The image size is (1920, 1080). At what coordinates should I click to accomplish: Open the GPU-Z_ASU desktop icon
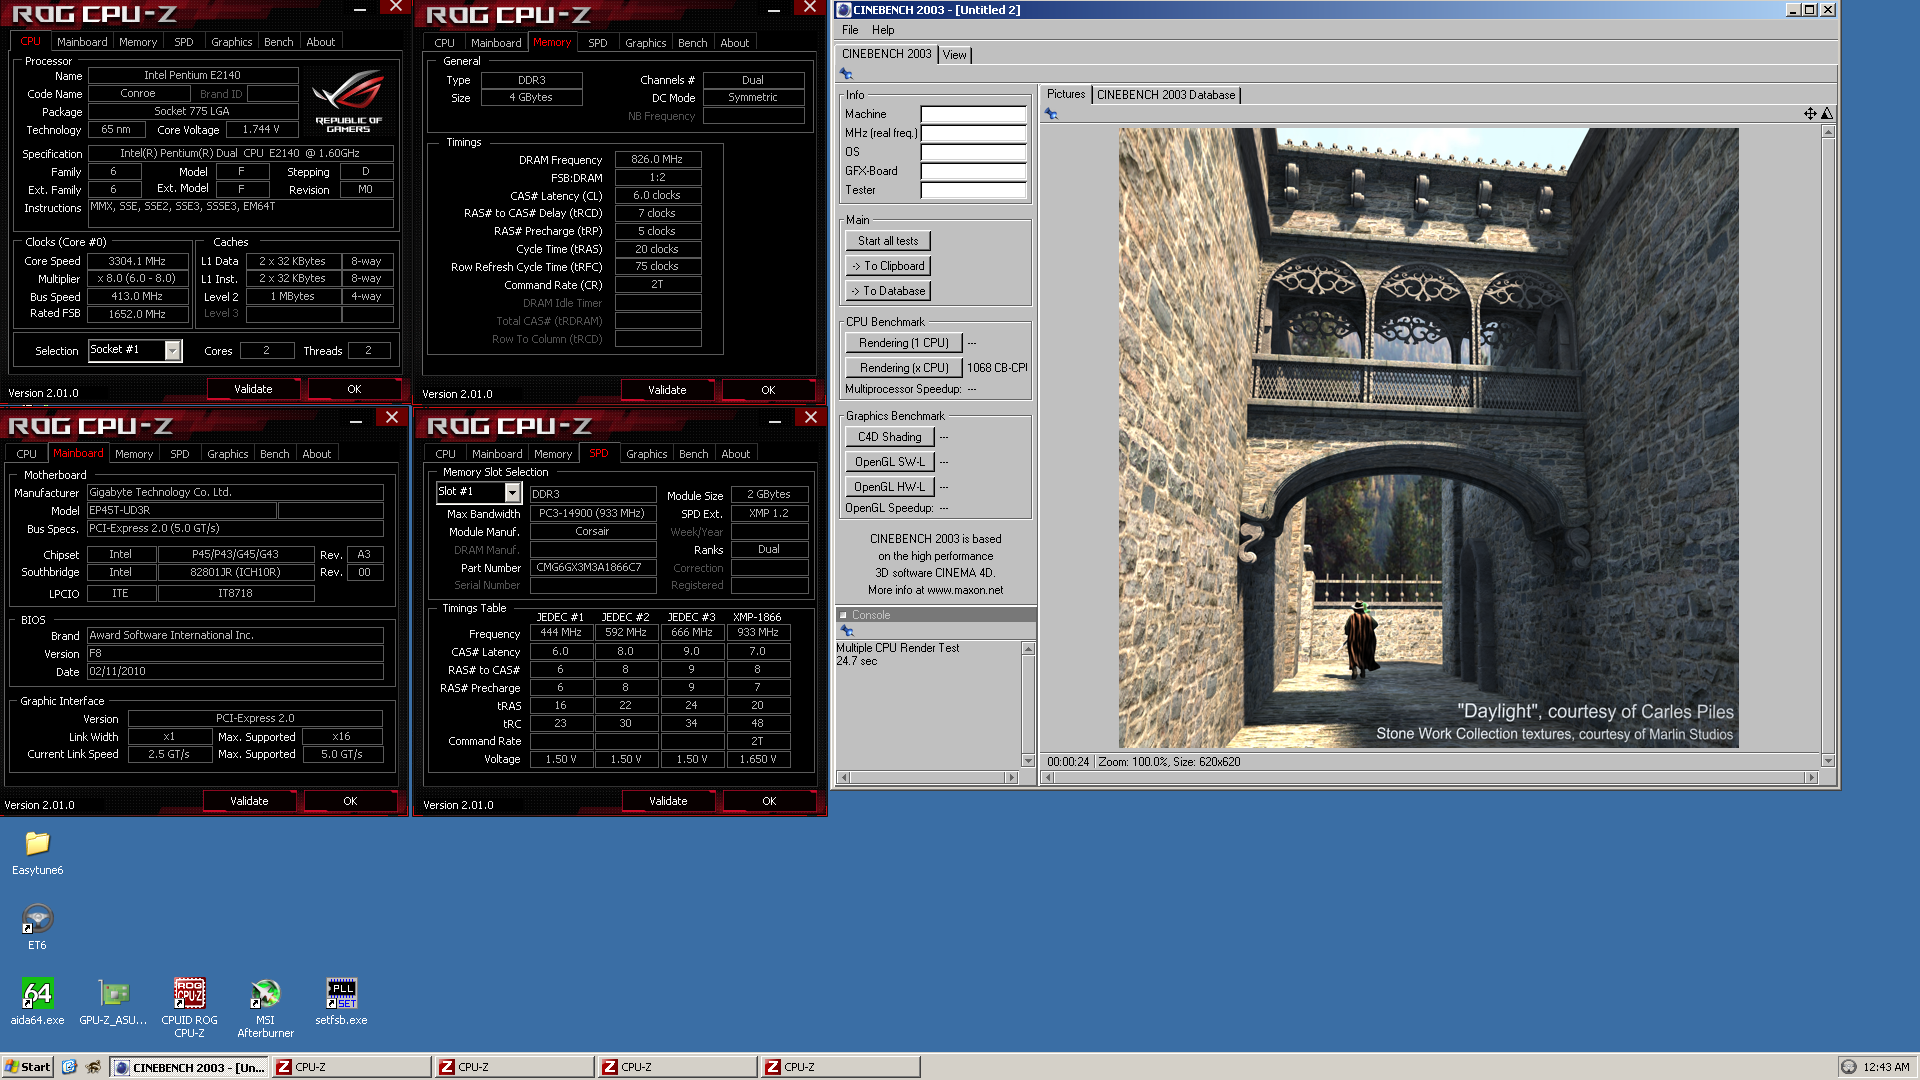click(x=113, y=1001)
